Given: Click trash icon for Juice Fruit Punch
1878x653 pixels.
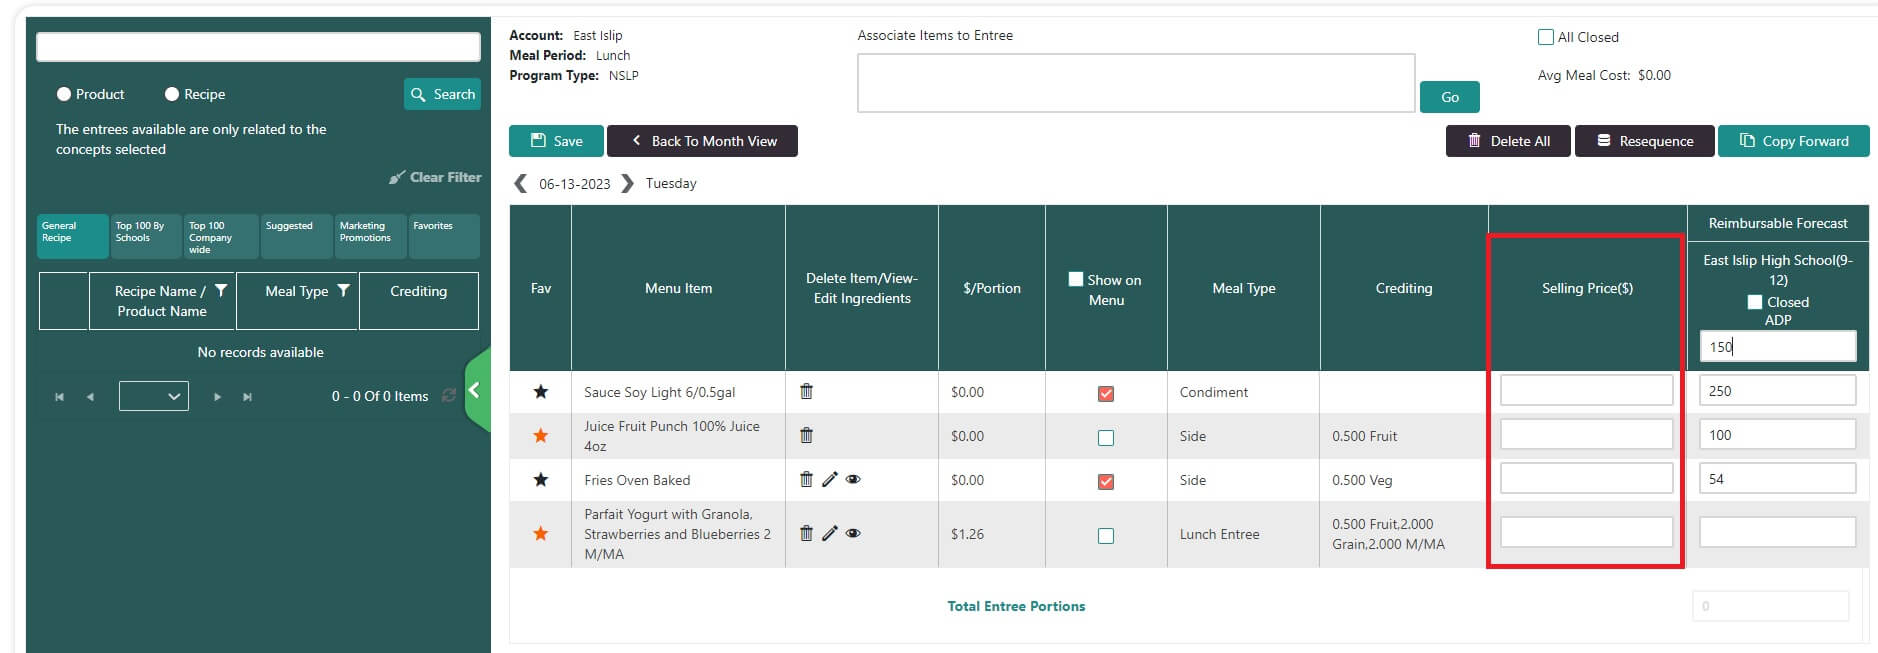Looking at the screenshot, I should pos(806,436).
